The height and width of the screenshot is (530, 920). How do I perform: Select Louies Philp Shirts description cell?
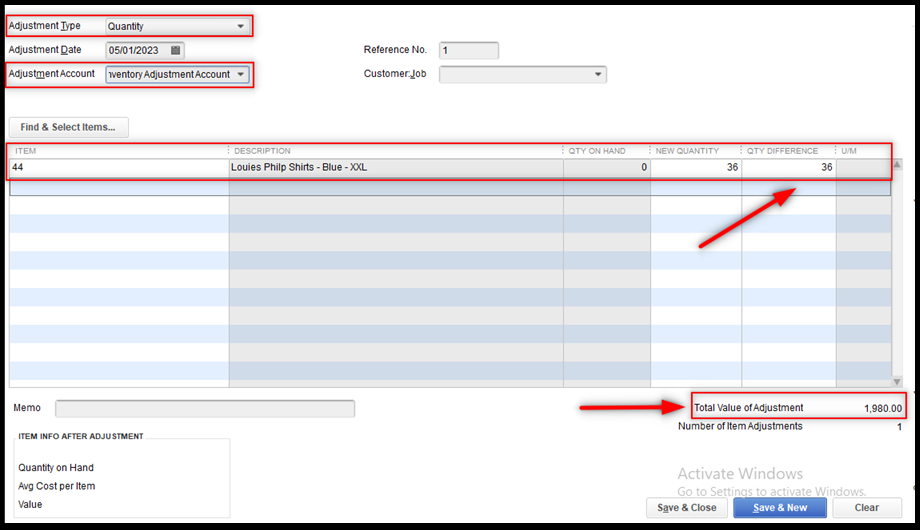pyautogui.click(x=395, y=168)
